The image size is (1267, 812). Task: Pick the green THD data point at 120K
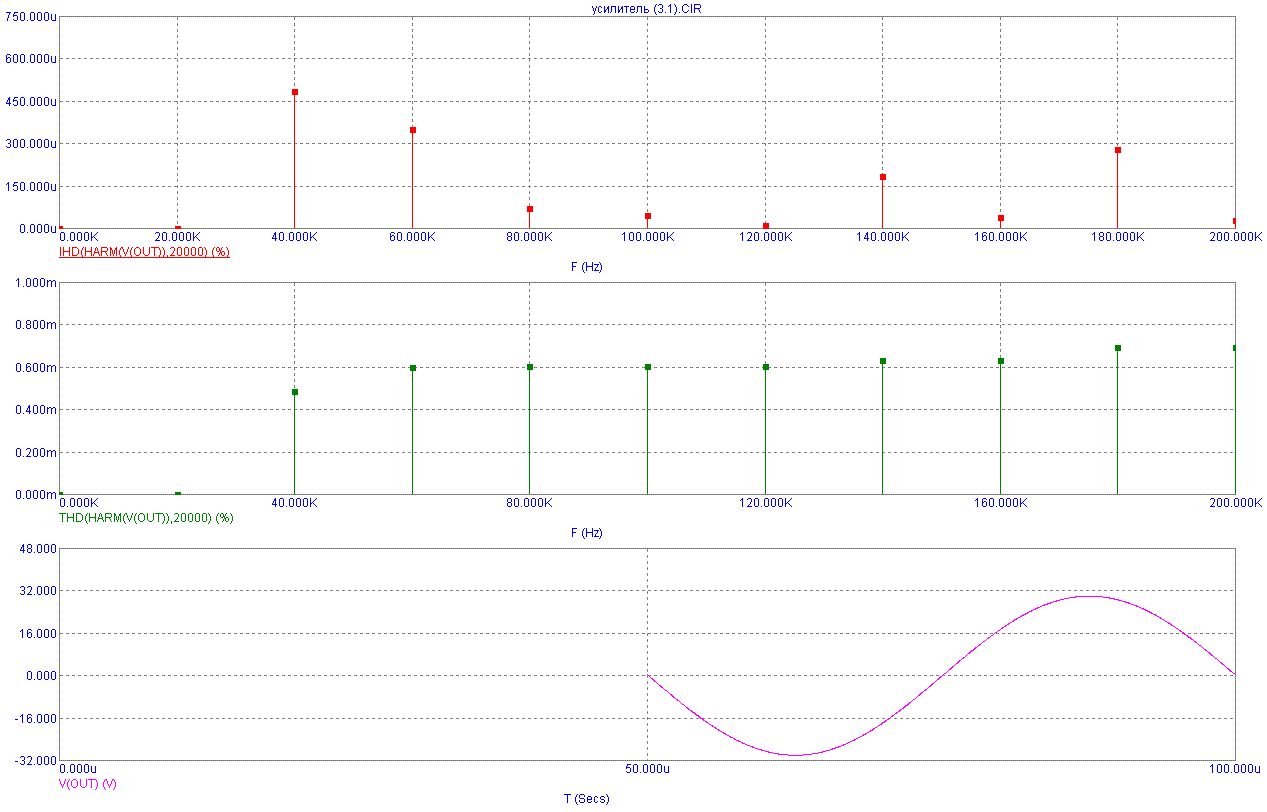[765, 367]
